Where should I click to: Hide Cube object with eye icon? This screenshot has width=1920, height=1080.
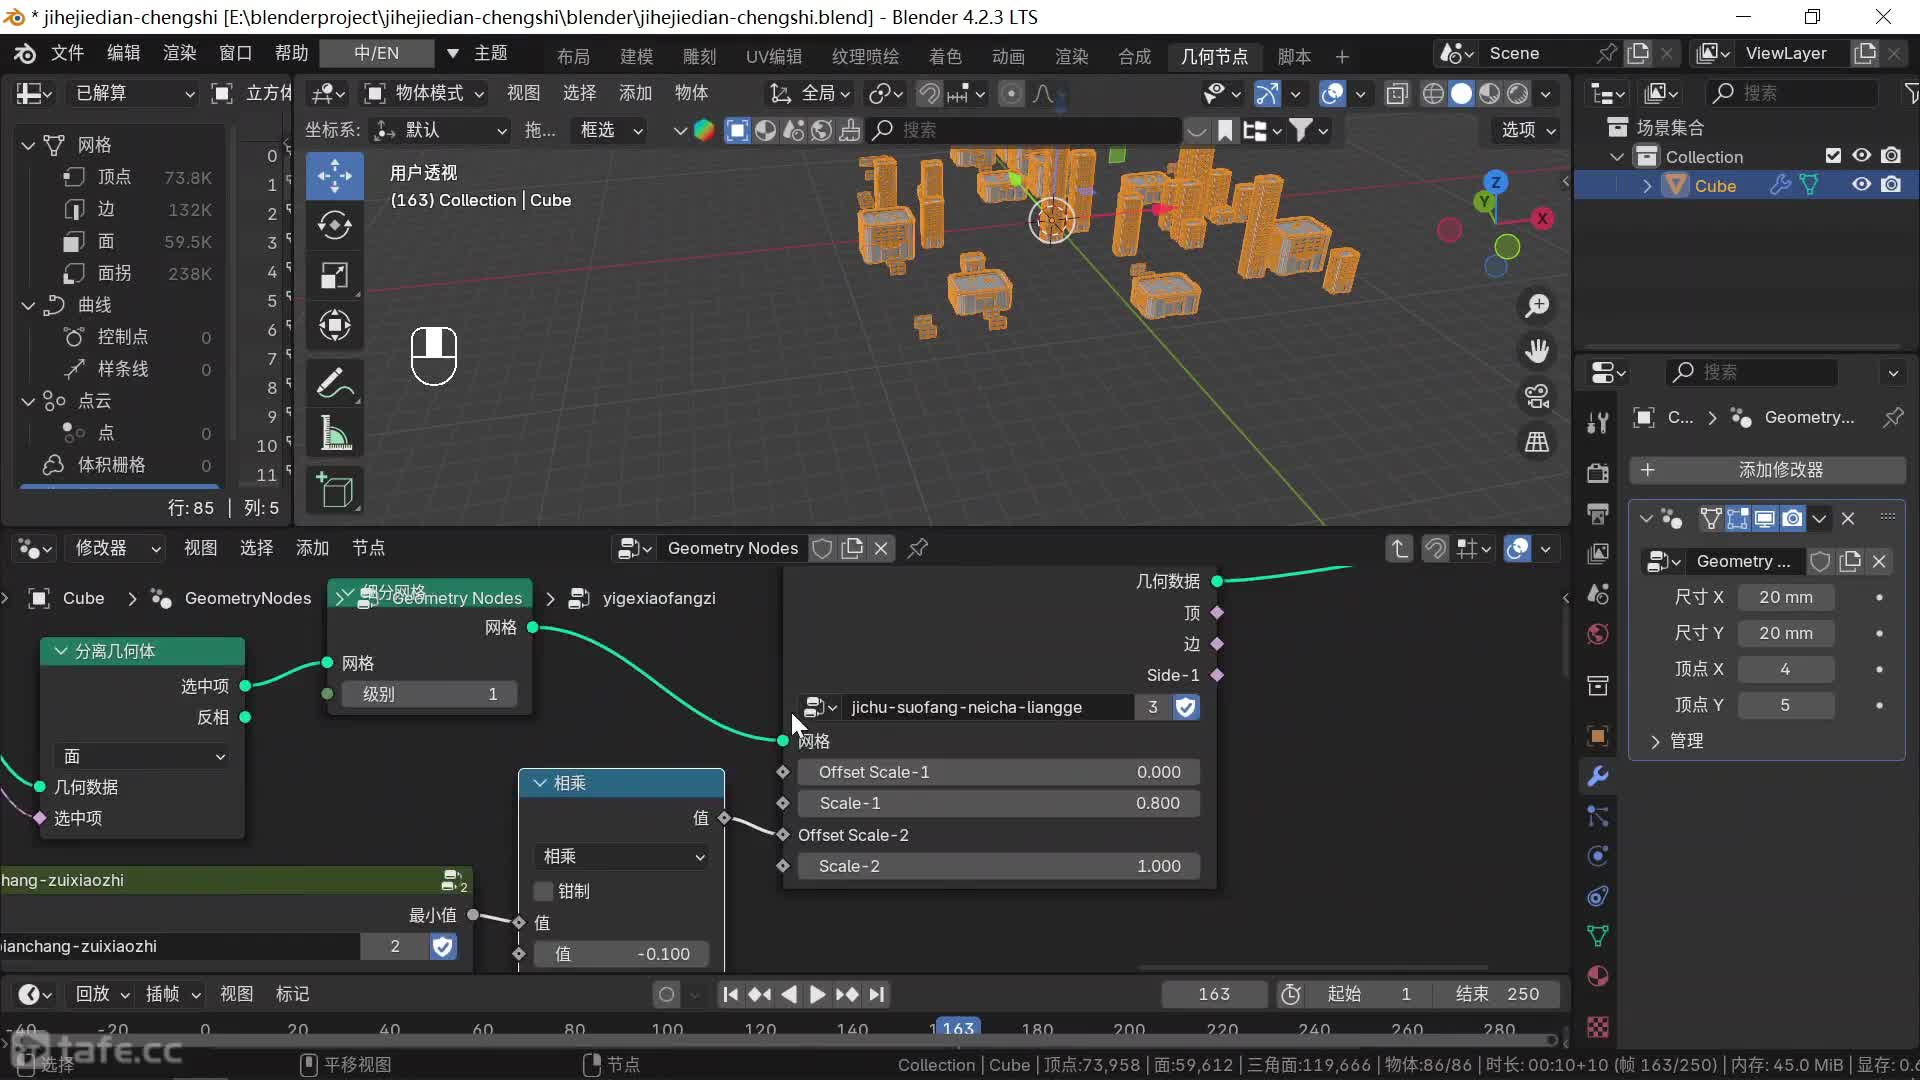click(1861, 185)
